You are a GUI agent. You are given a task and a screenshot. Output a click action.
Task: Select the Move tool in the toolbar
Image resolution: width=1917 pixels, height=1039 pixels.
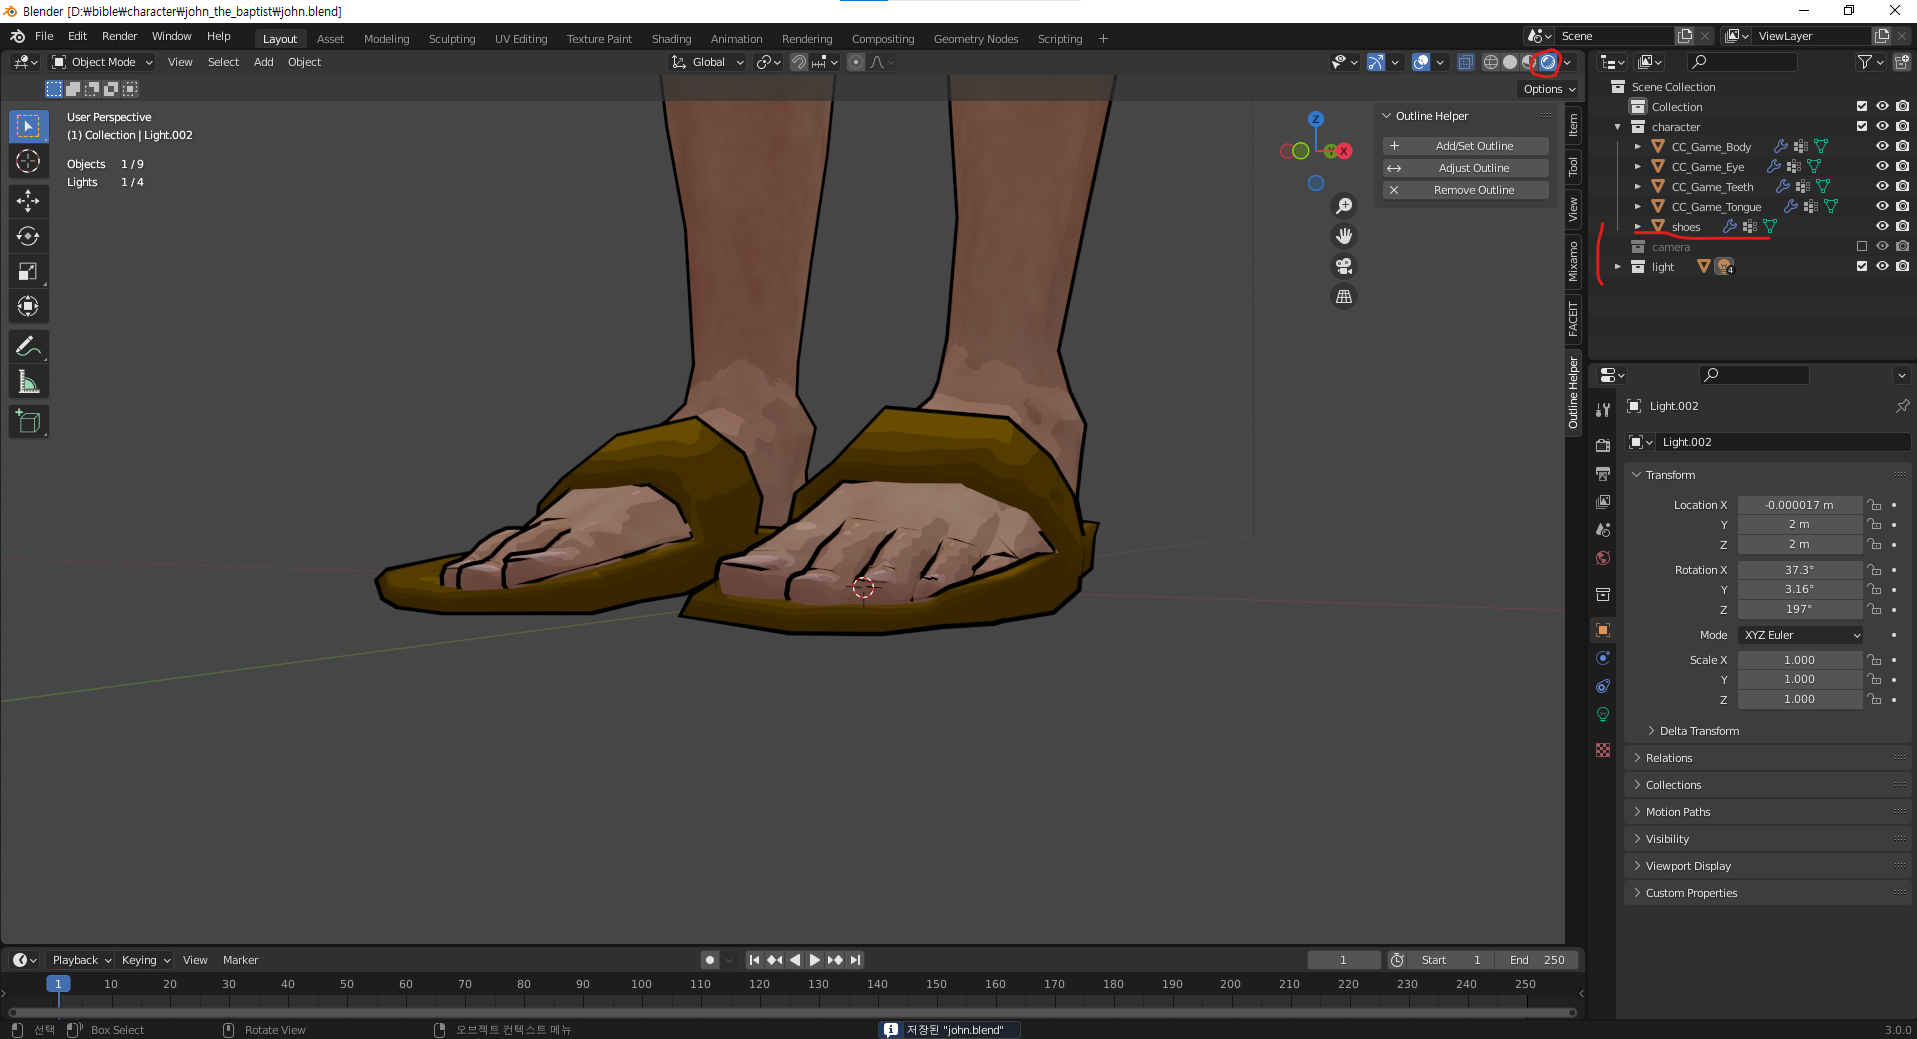[x=28, y=201]
